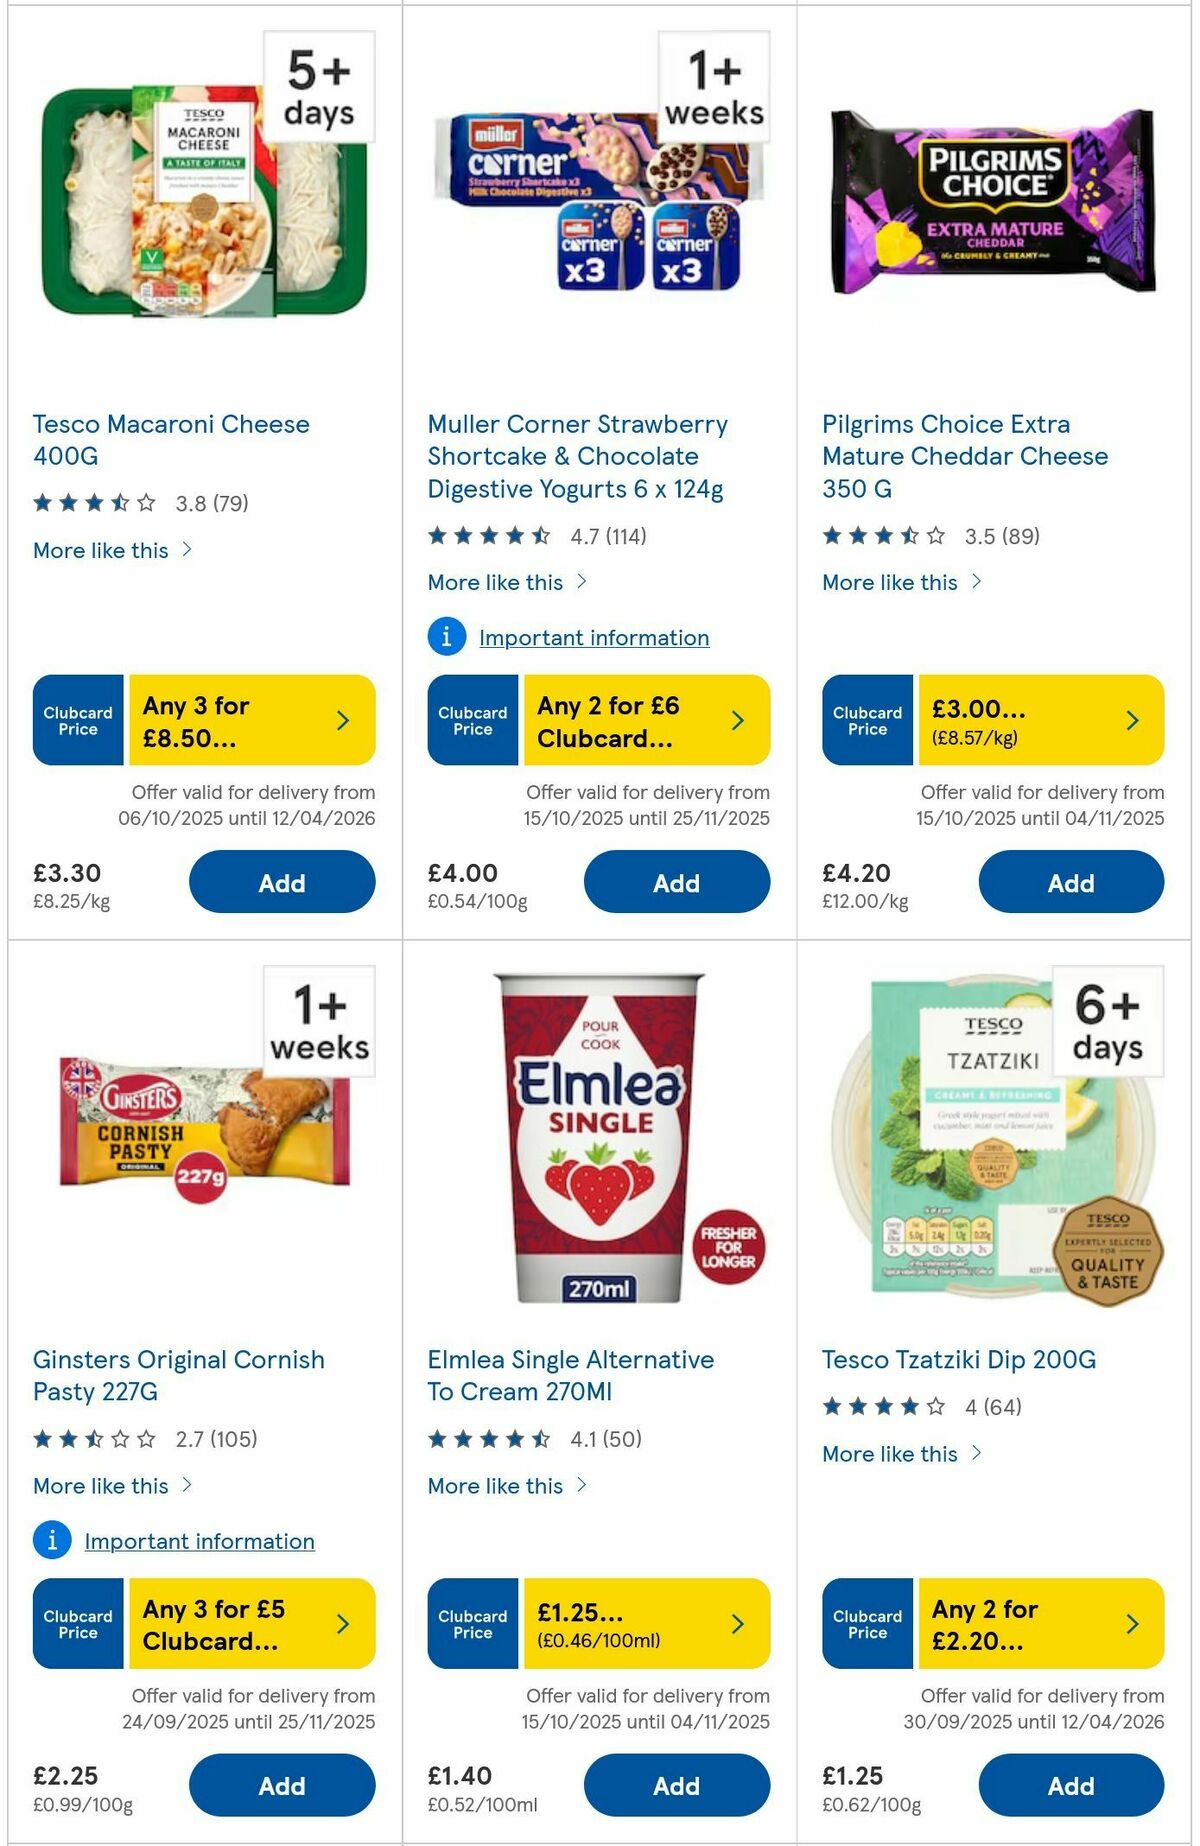Add Pilgrims Choice Extra Mature Cheddar to basket
1200x1846 pixels.
(1070, 882)
